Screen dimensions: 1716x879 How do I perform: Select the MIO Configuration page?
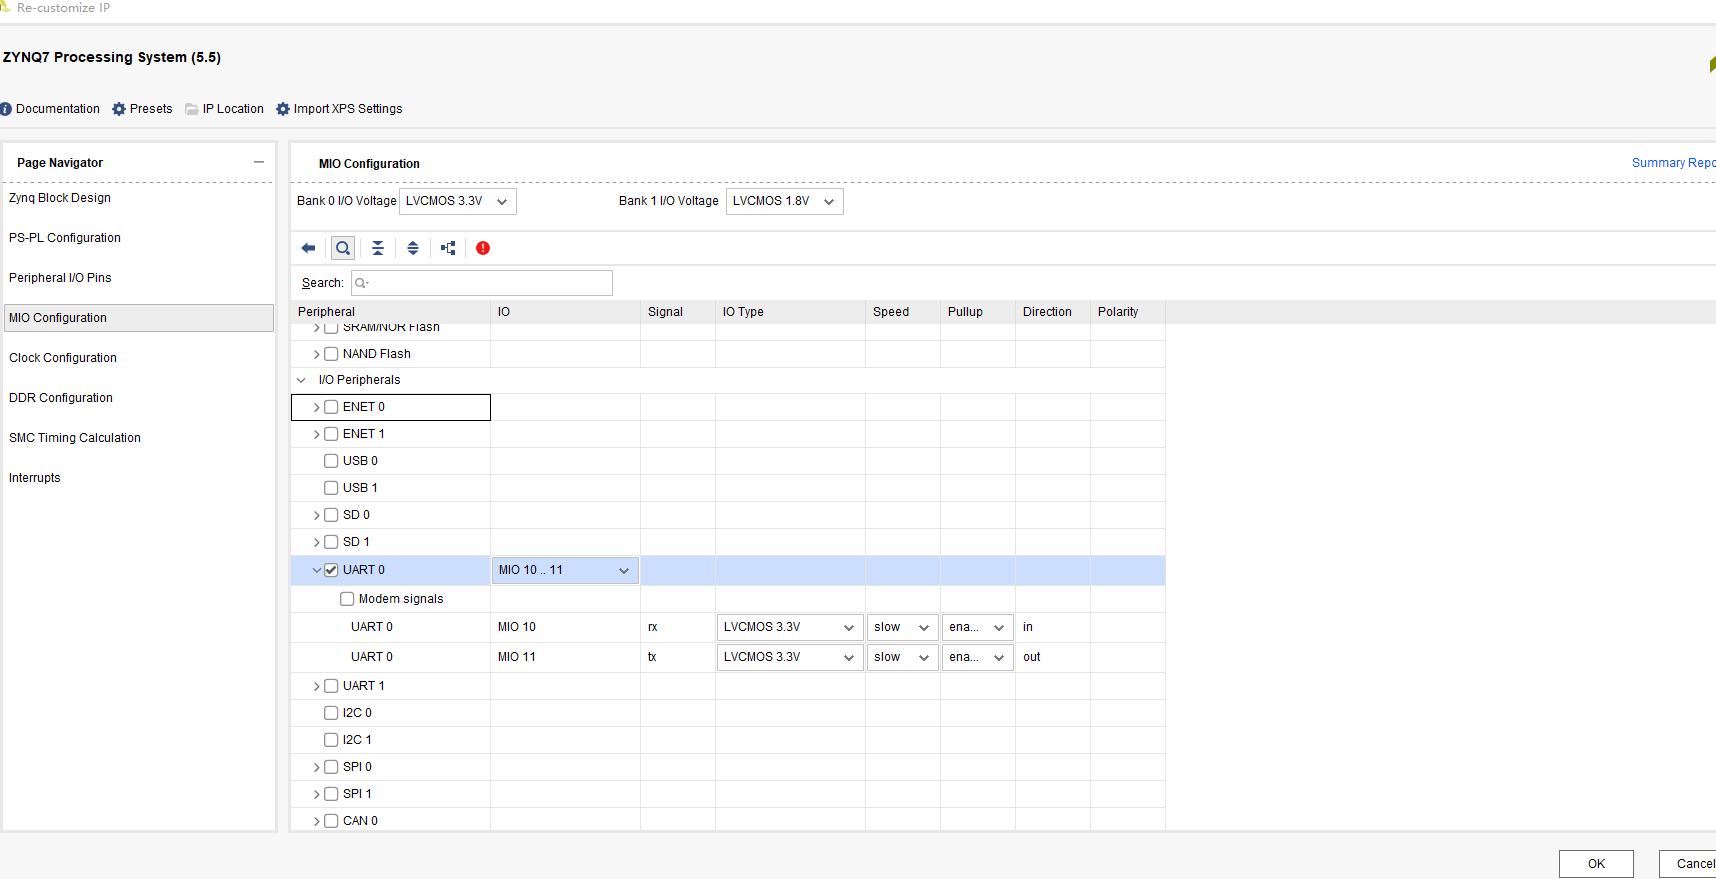(x=139, y=318)
